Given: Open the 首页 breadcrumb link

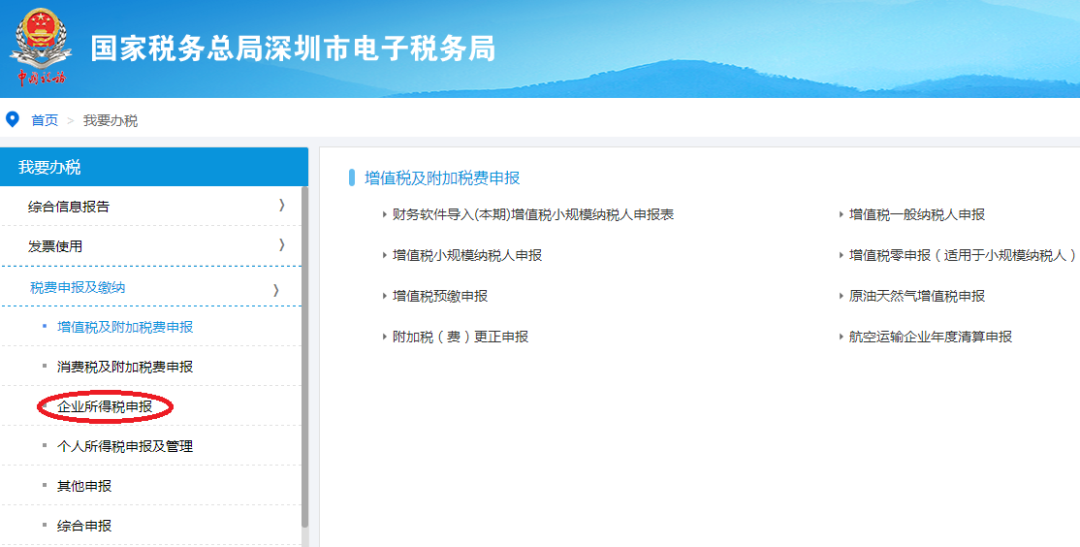Looking at the screenshot, I should (x=45, y=121).
